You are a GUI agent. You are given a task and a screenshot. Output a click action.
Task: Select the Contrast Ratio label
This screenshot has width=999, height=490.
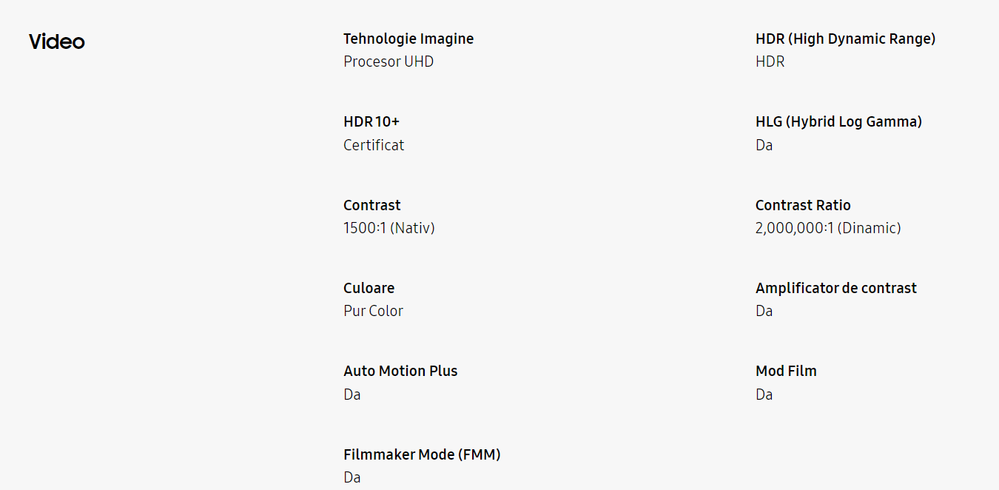(803, 205)
